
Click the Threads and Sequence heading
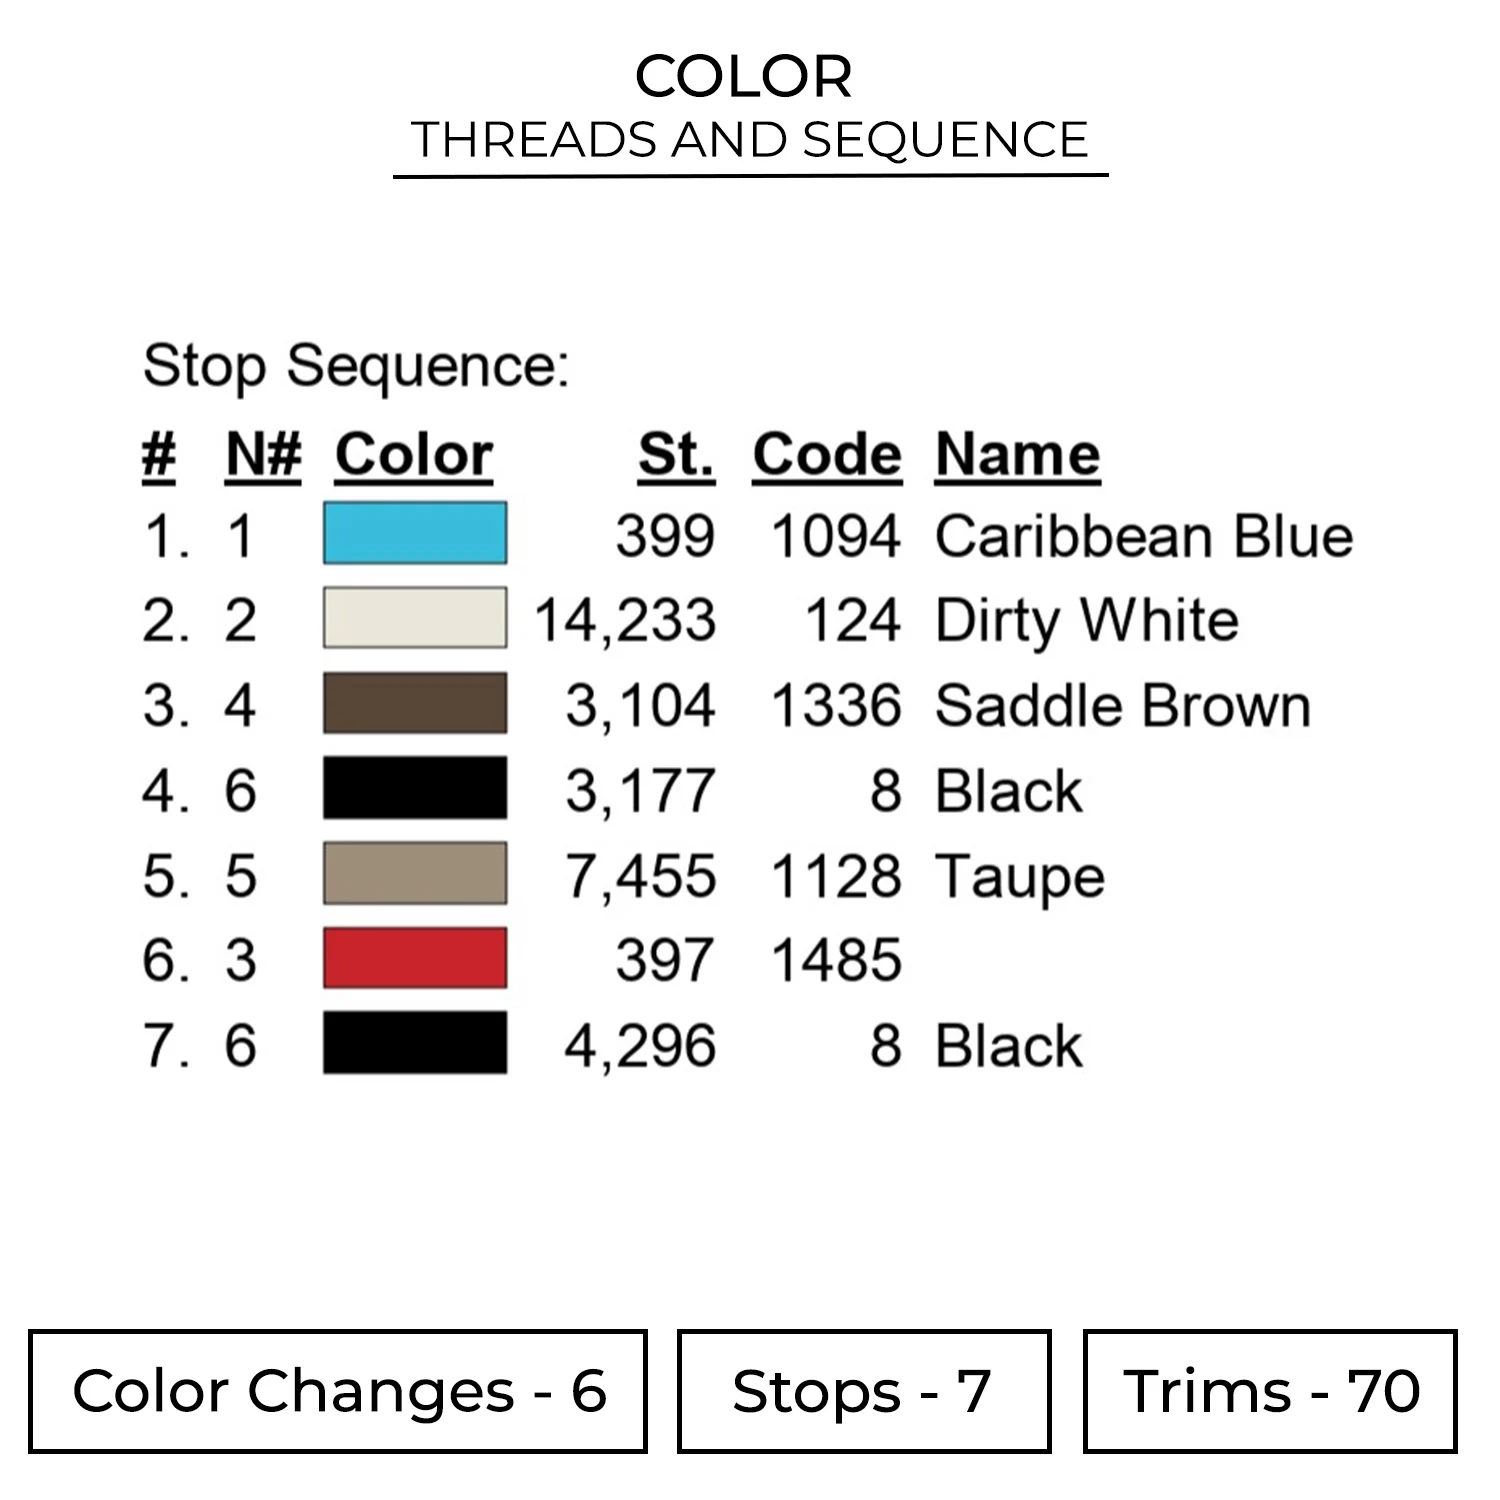click(749, 140)
